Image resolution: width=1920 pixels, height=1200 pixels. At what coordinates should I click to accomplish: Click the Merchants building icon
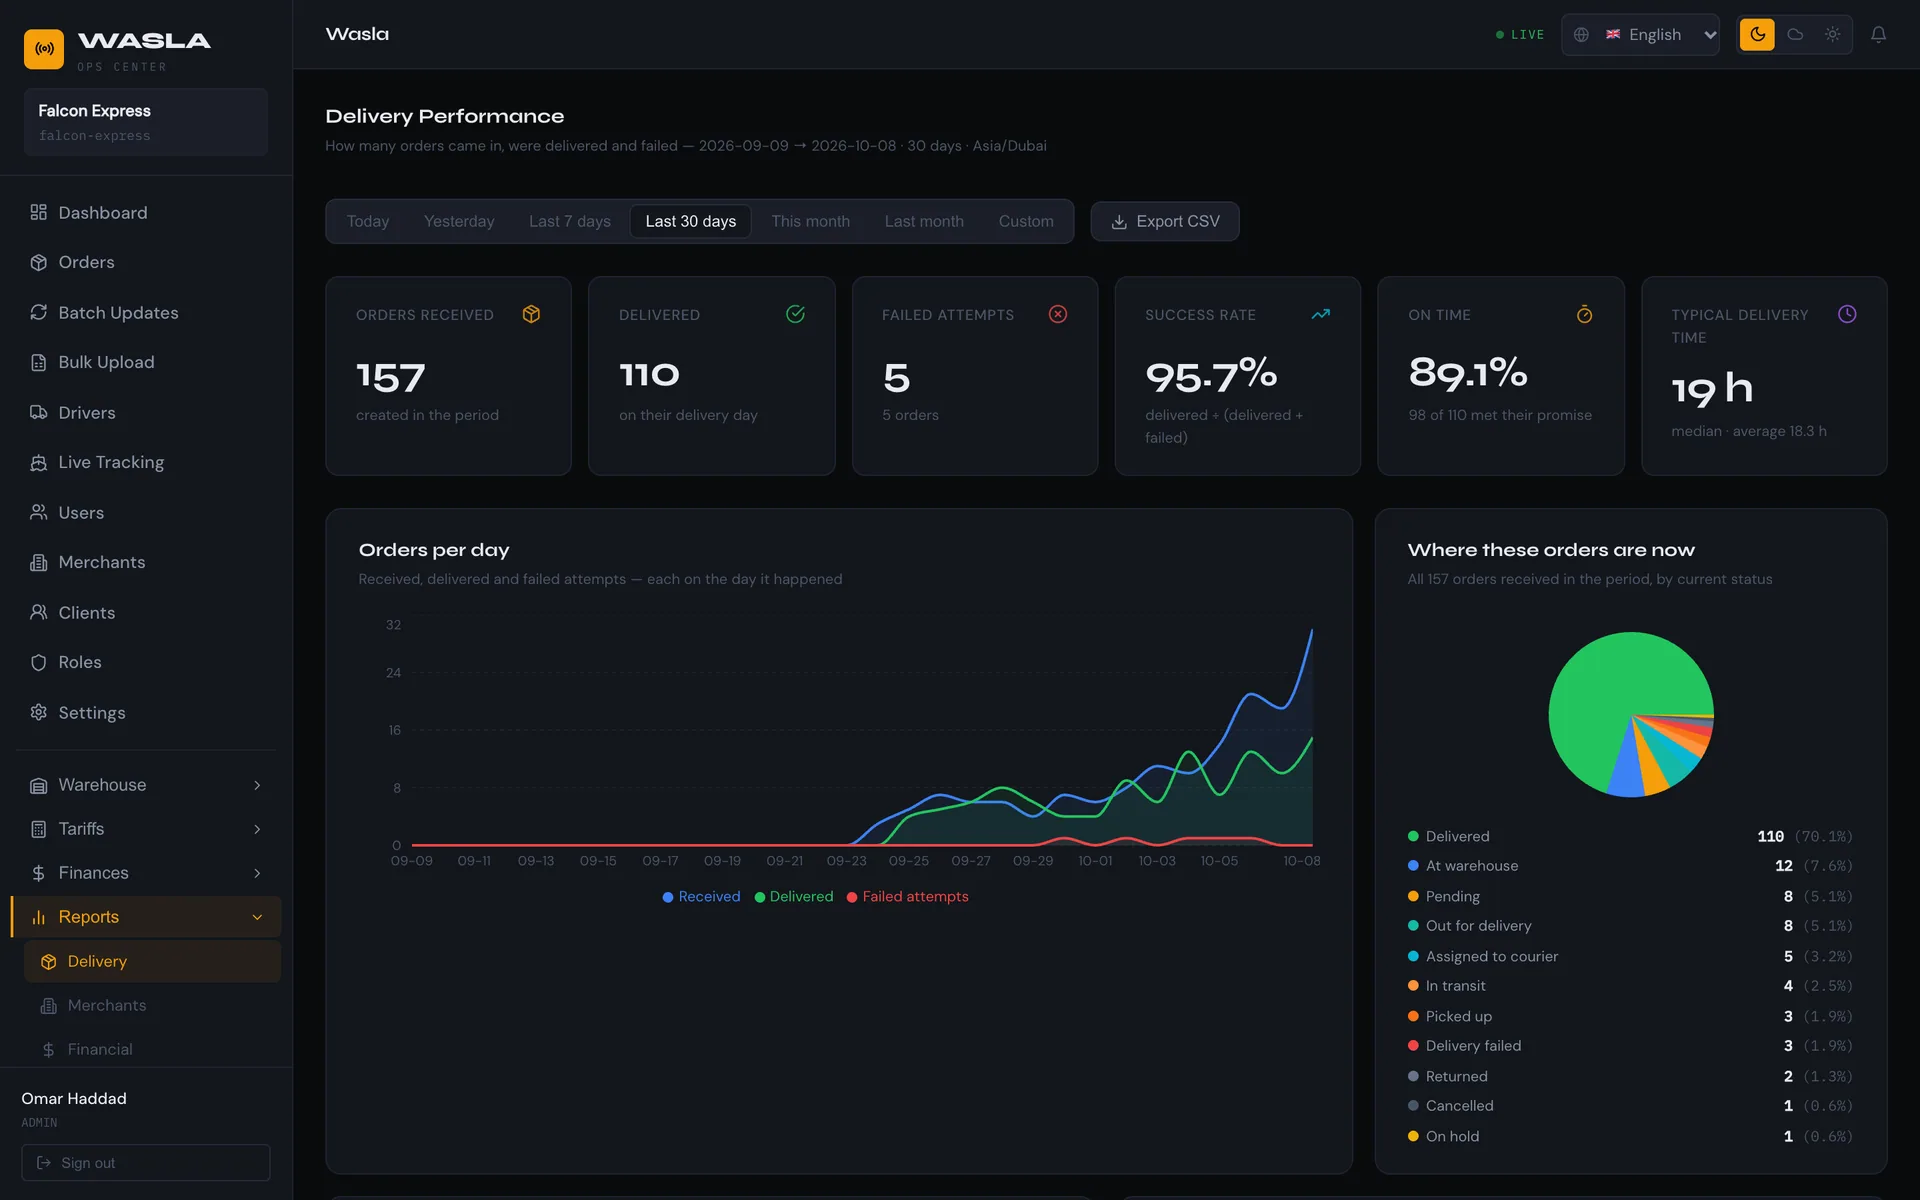pyautogui.click(x=39, y=562)
